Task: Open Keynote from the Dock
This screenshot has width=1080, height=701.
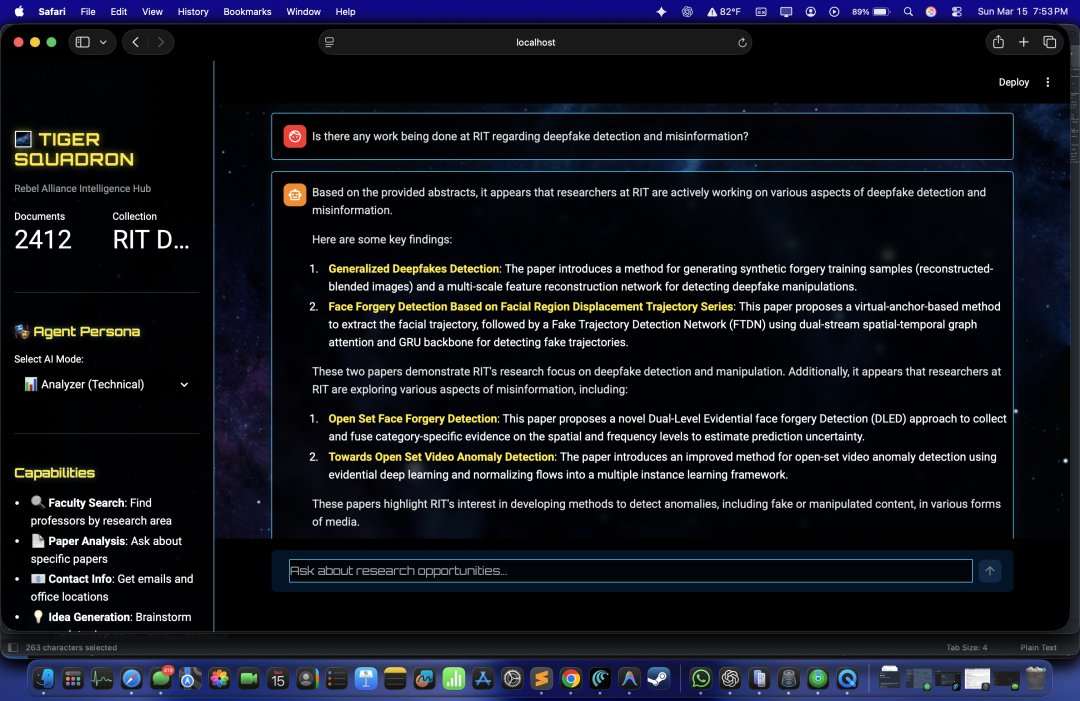Action: coord(366,679)
